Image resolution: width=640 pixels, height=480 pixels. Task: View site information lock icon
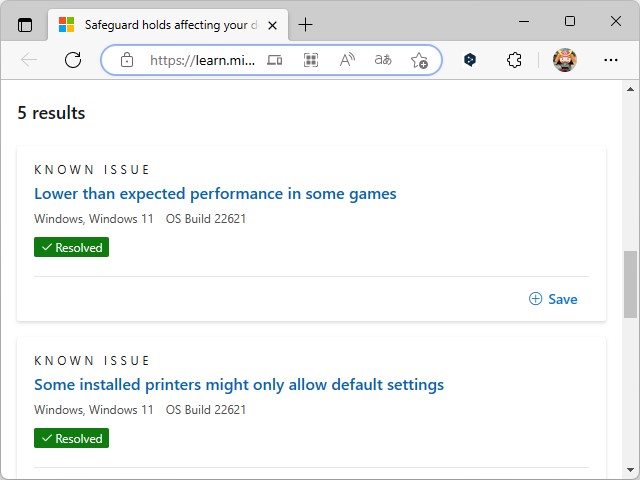pos(127,60)
